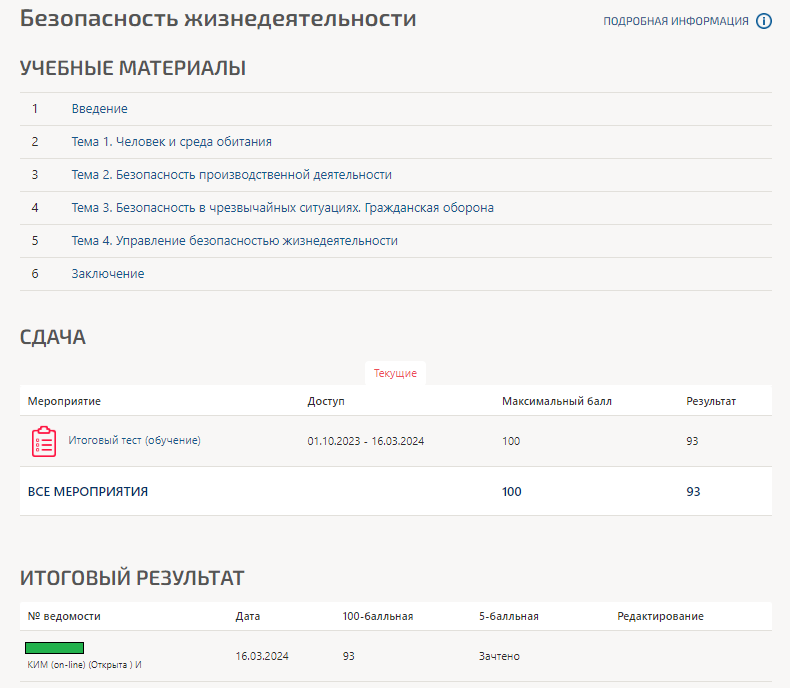Open Тема 1. Человек и среда обитания

tap(171, 142)
